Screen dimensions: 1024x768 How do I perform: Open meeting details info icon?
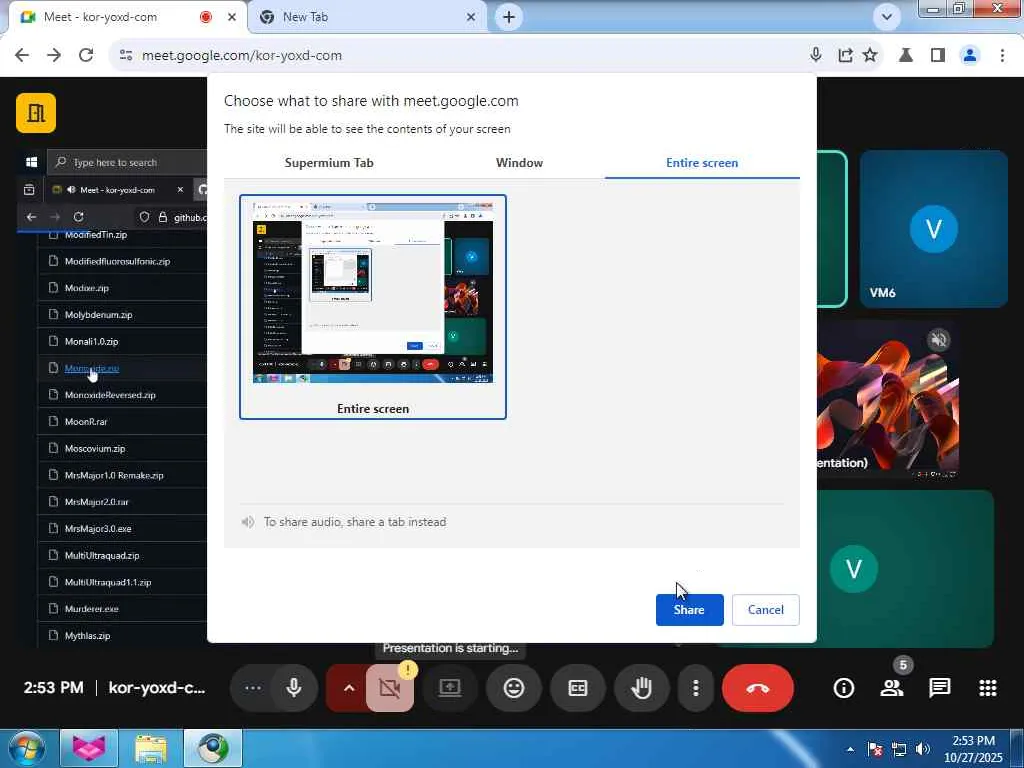coord(844,688)
